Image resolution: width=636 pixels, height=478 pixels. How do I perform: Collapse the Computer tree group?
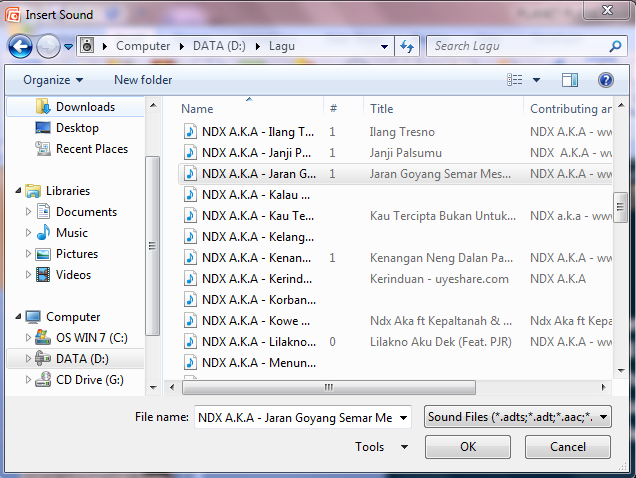pyautogui.click(x=18, y=317)
